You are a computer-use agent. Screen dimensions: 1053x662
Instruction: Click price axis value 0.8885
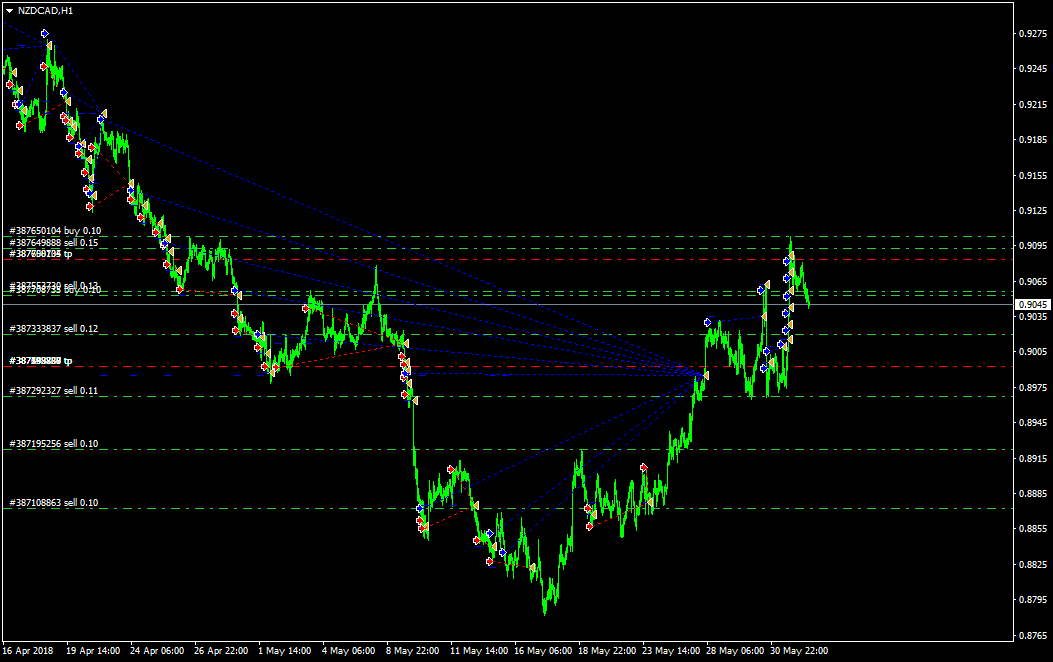click(x=1033, y=494)
